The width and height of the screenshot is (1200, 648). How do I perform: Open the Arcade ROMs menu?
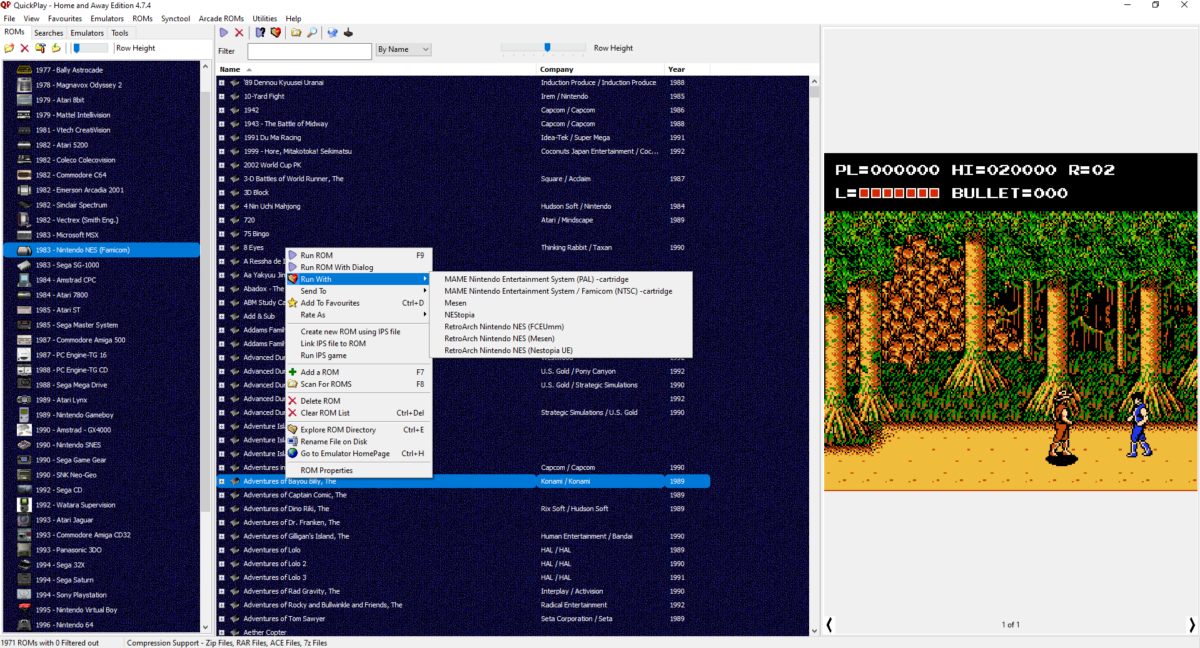tap(221, 19)
